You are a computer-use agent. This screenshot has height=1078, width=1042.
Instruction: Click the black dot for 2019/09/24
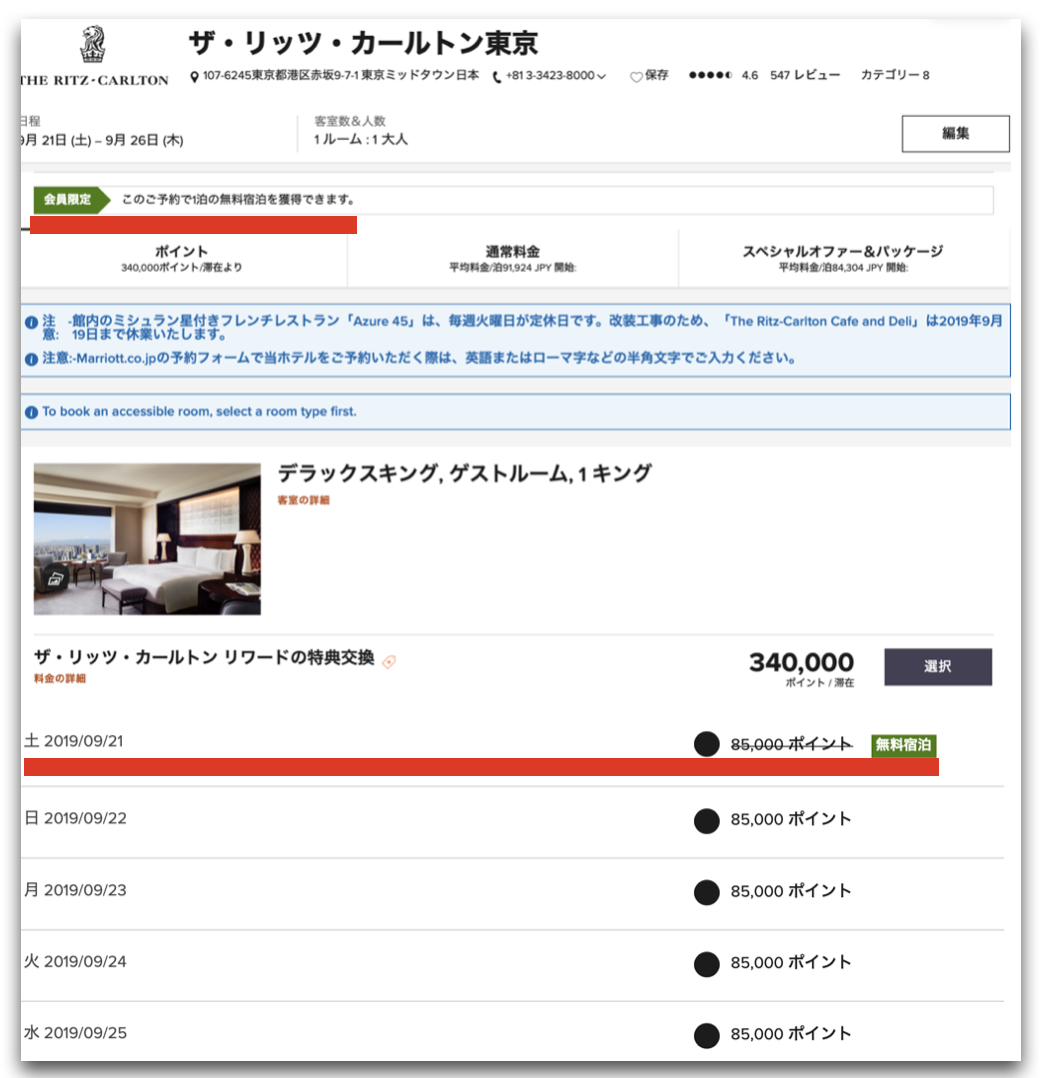[x=707, y=964]
